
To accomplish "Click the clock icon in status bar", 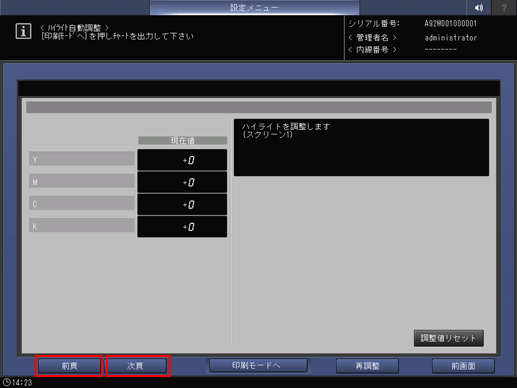I will coord(6,382).
